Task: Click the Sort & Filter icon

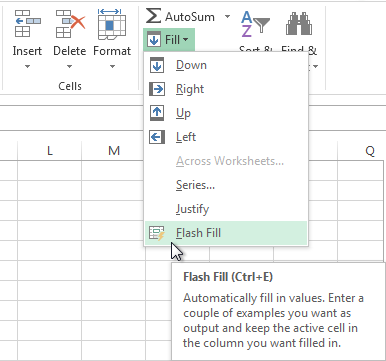Action: coord(255,24)
